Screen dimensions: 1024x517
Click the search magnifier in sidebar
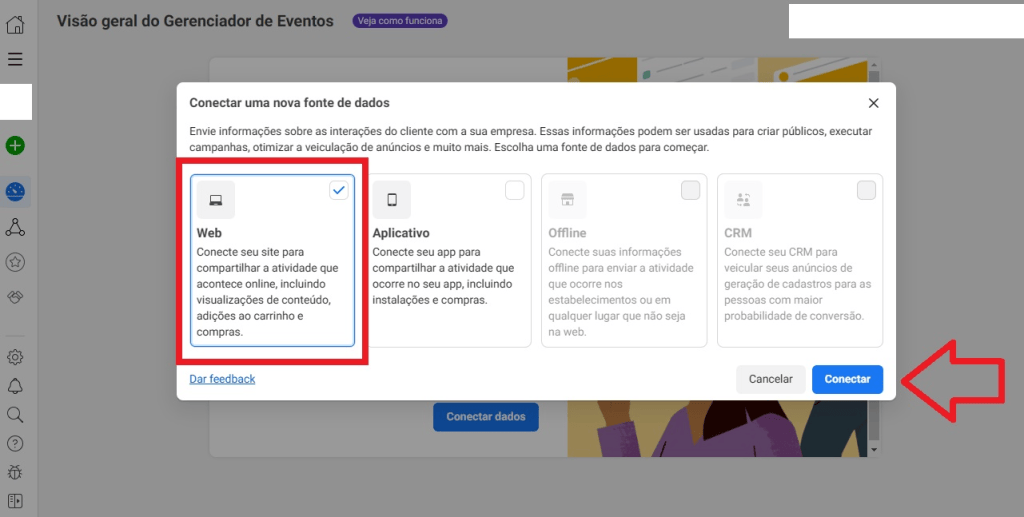point(15,415)
